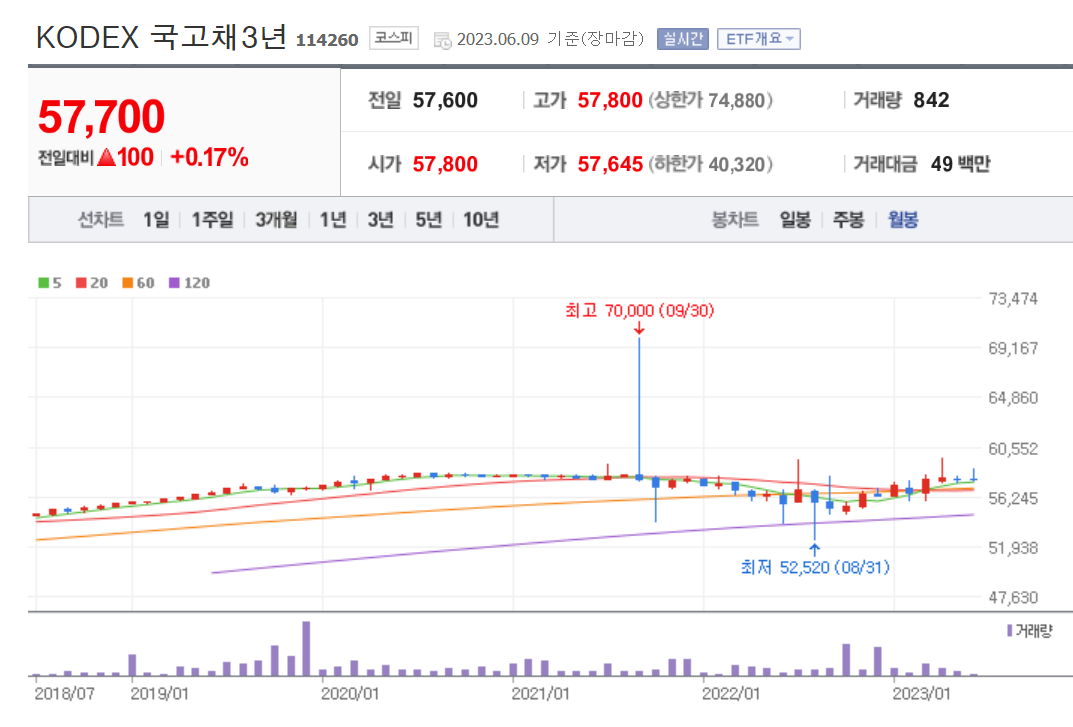Viewport: 1073px width, 727px height.
Task: Click the tall blue candle under 최고 marker
Action: 639,409
